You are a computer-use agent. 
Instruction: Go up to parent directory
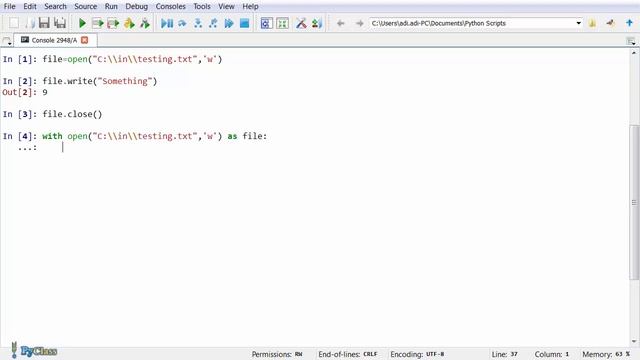(x=629, y=23)
